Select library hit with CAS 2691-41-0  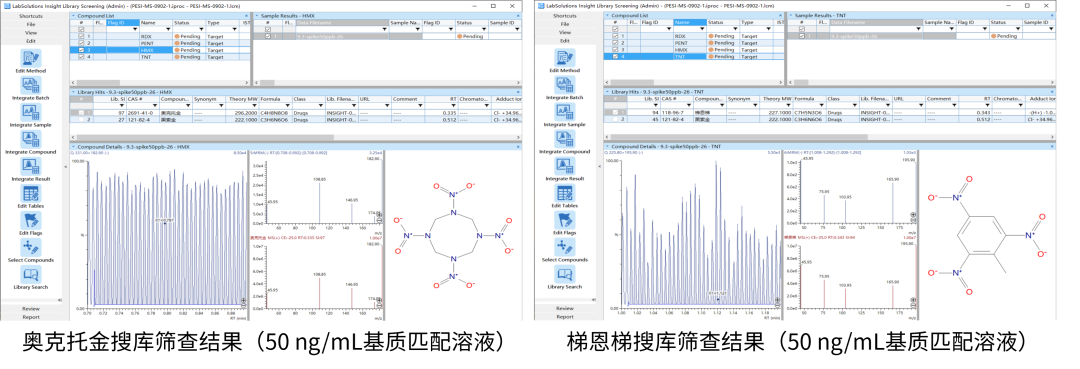(x=295, y=112)
